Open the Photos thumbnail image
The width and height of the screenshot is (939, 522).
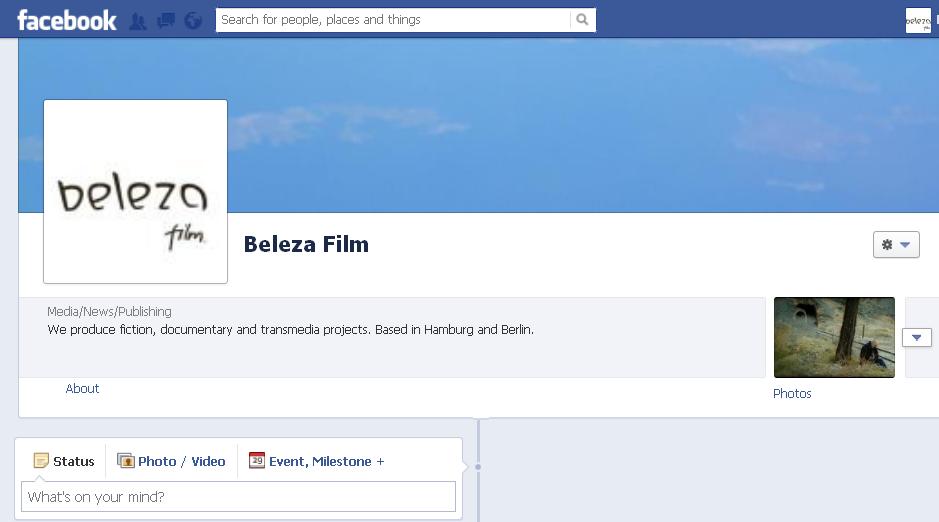click(x=834, y=338)
